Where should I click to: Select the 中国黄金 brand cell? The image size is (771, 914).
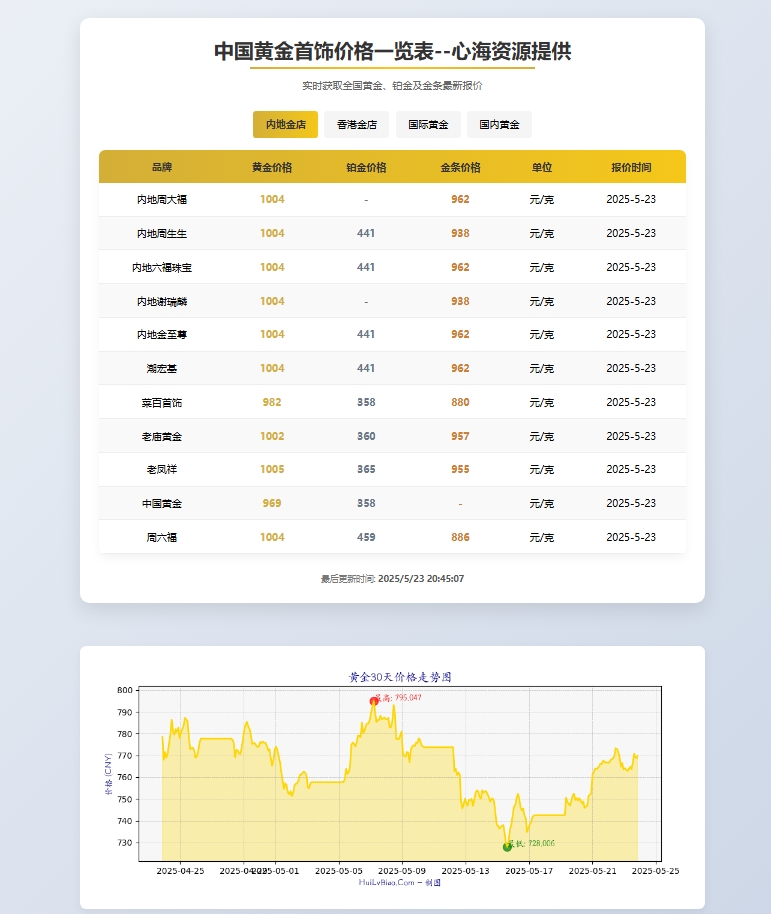pos(162,503)
